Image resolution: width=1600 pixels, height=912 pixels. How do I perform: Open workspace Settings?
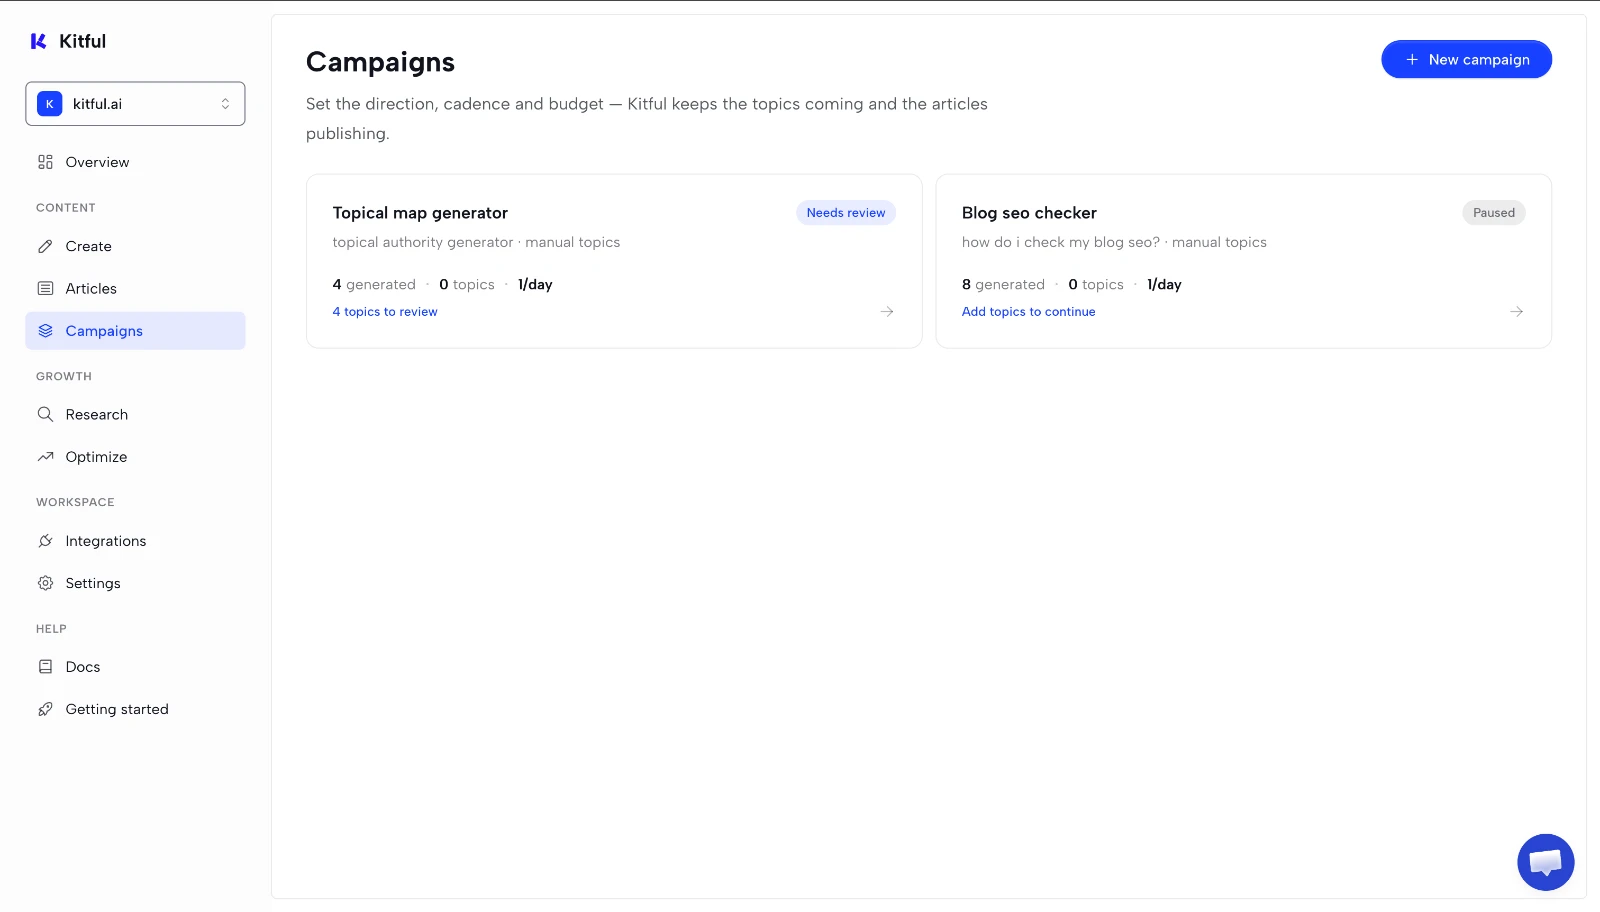(x=135, y=583)
